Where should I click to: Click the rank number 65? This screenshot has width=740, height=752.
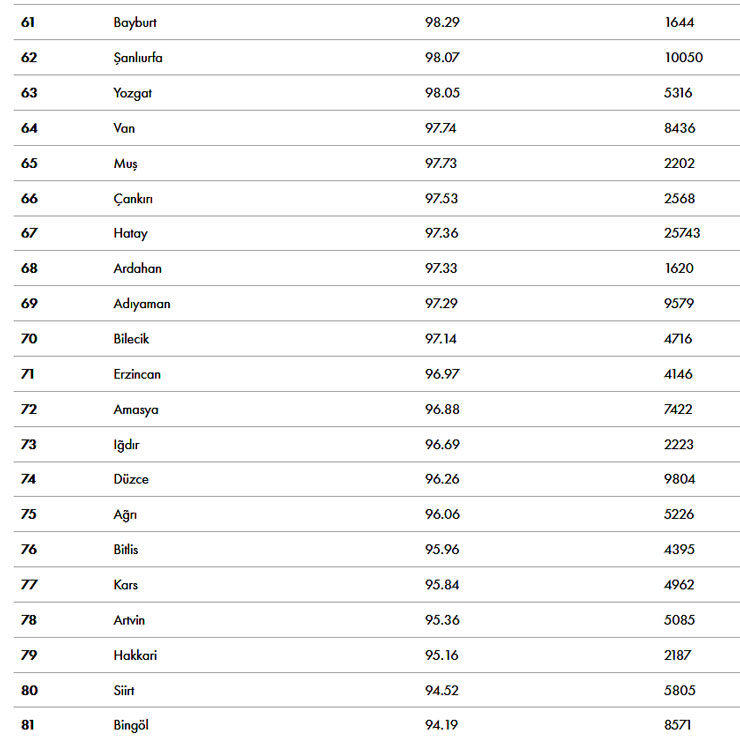tap(29, 163)
